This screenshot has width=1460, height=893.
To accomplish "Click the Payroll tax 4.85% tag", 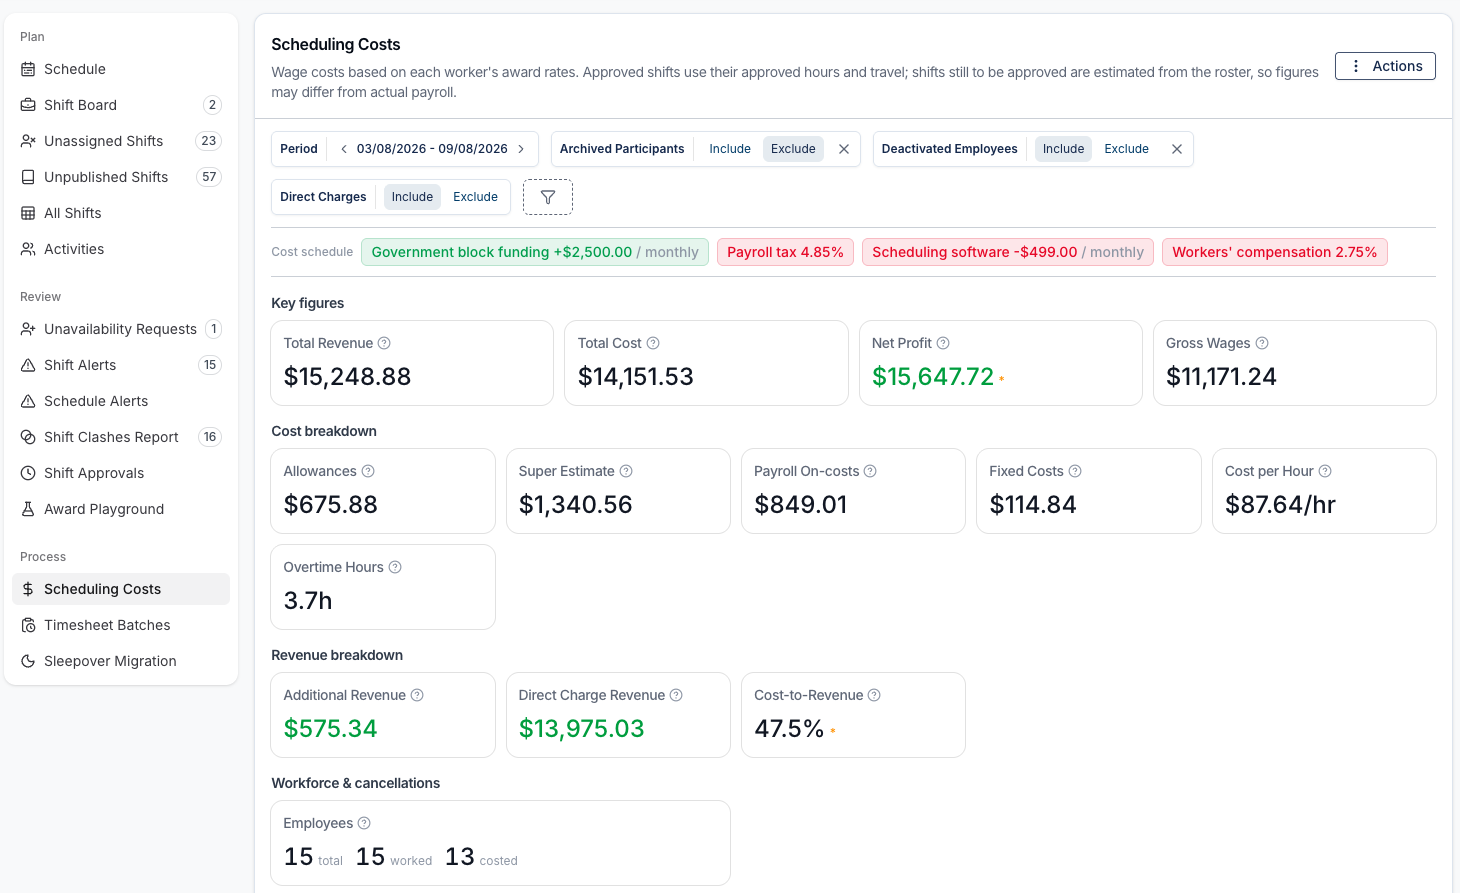I will coord(785,252).
